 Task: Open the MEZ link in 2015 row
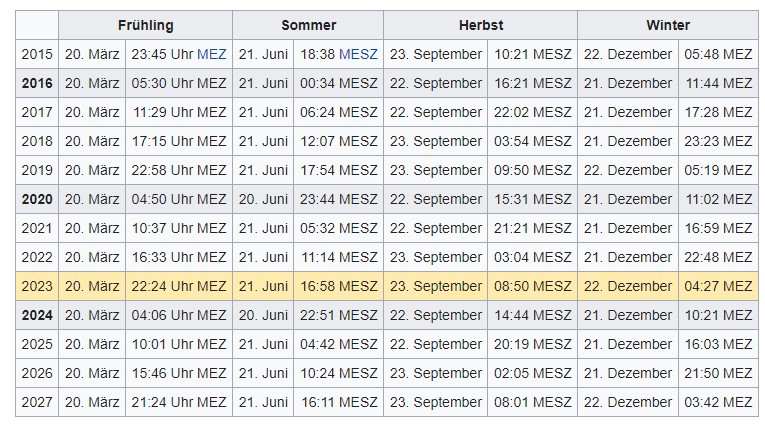(x=212, y=54)
